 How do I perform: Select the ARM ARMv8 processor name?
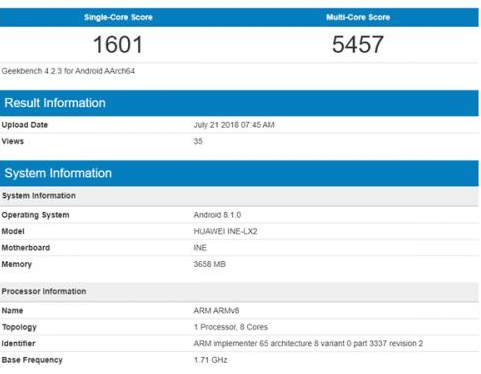(216, 311)
